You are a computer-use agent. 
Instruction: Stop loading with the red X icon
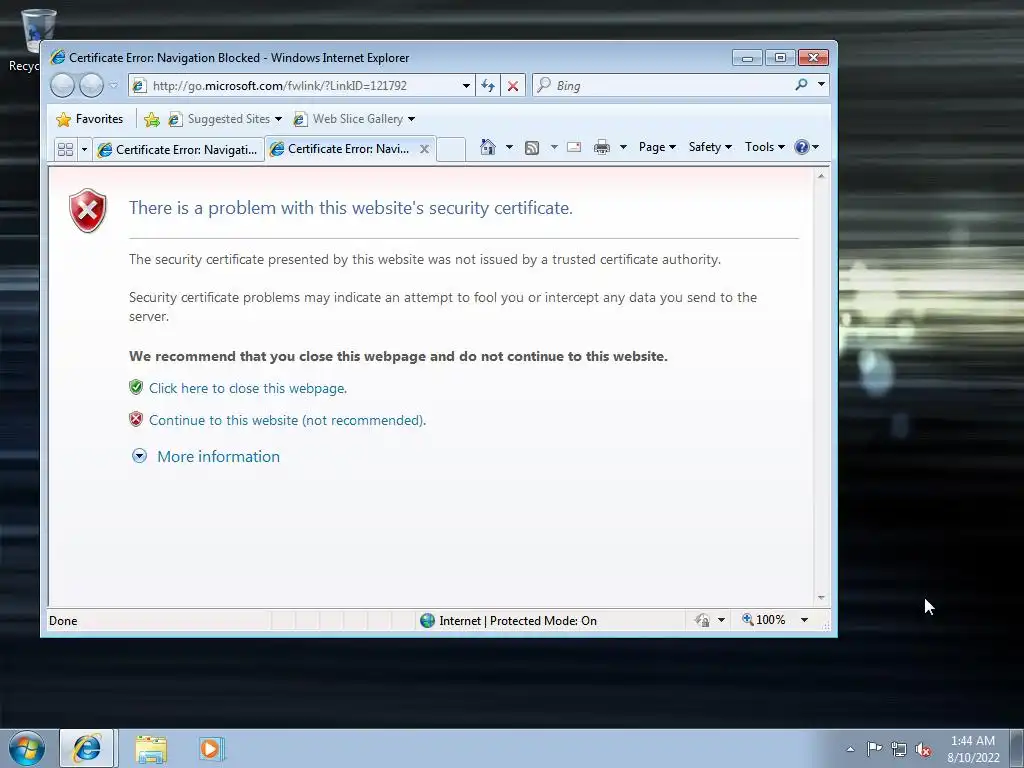(x=513, y=86)
